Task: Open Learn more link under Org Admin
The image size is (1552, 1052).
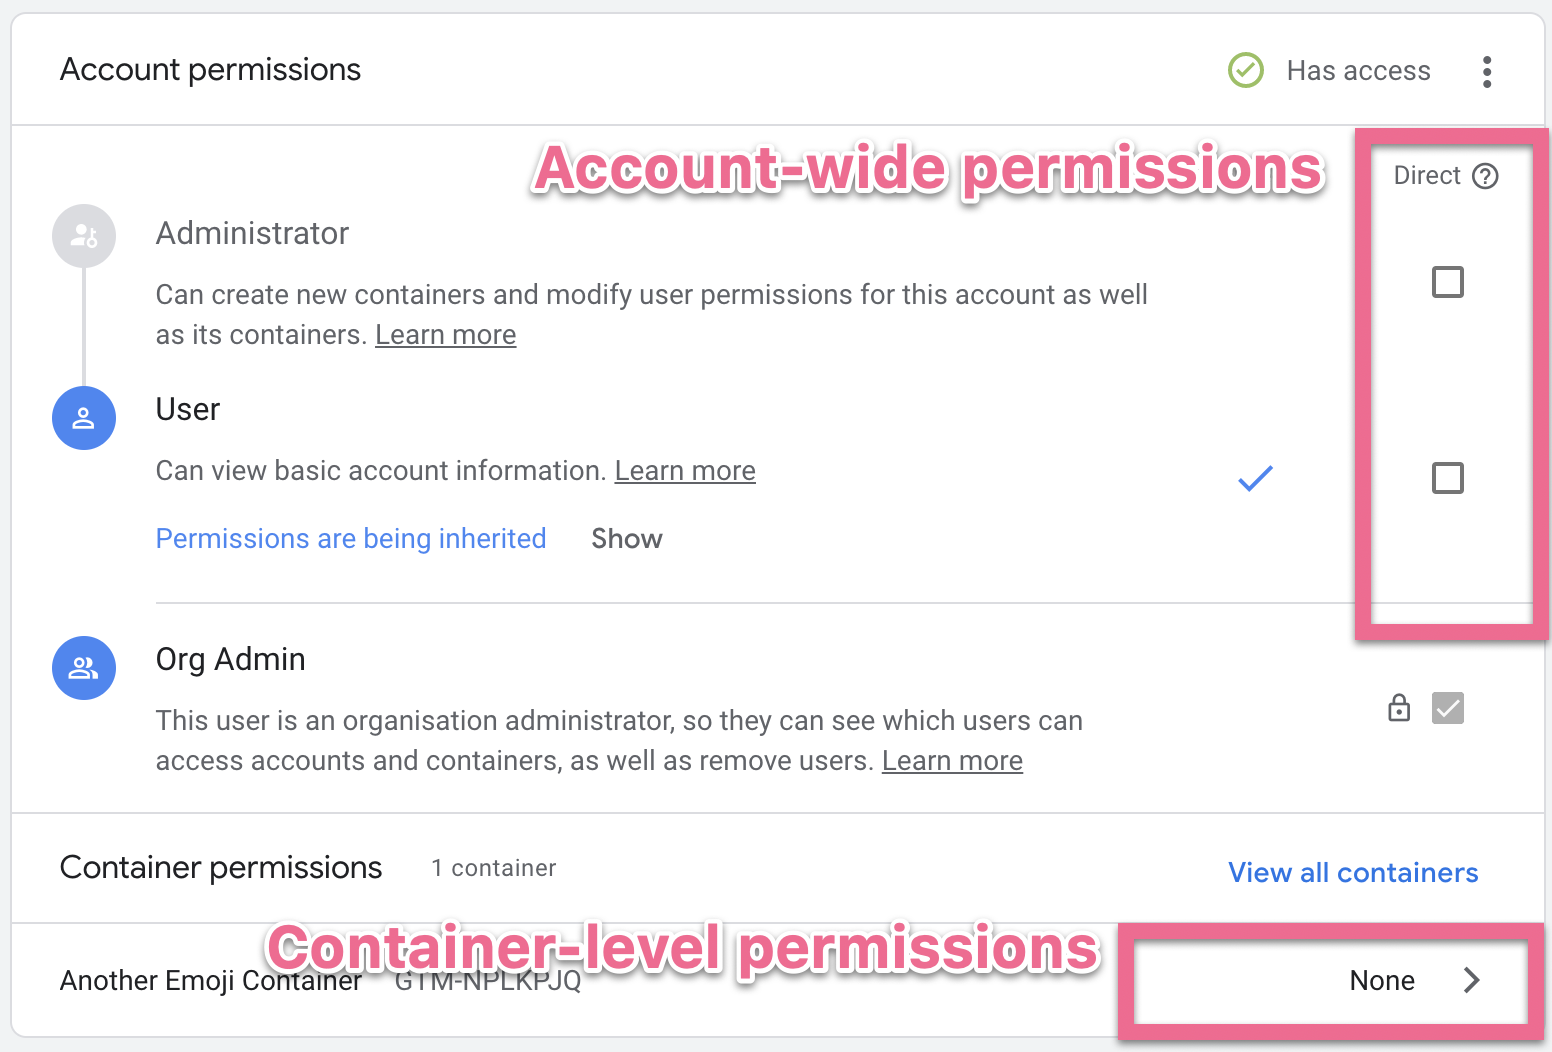Action: click(952, 761)
